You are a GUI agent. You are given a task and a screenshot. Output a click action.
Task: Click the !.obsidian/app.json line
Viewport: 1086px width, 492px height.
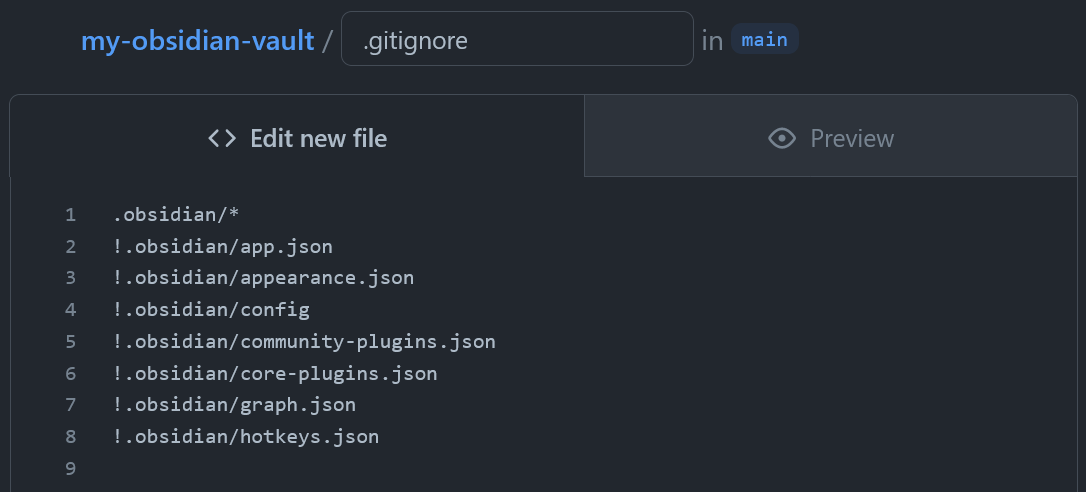point(222,247)
